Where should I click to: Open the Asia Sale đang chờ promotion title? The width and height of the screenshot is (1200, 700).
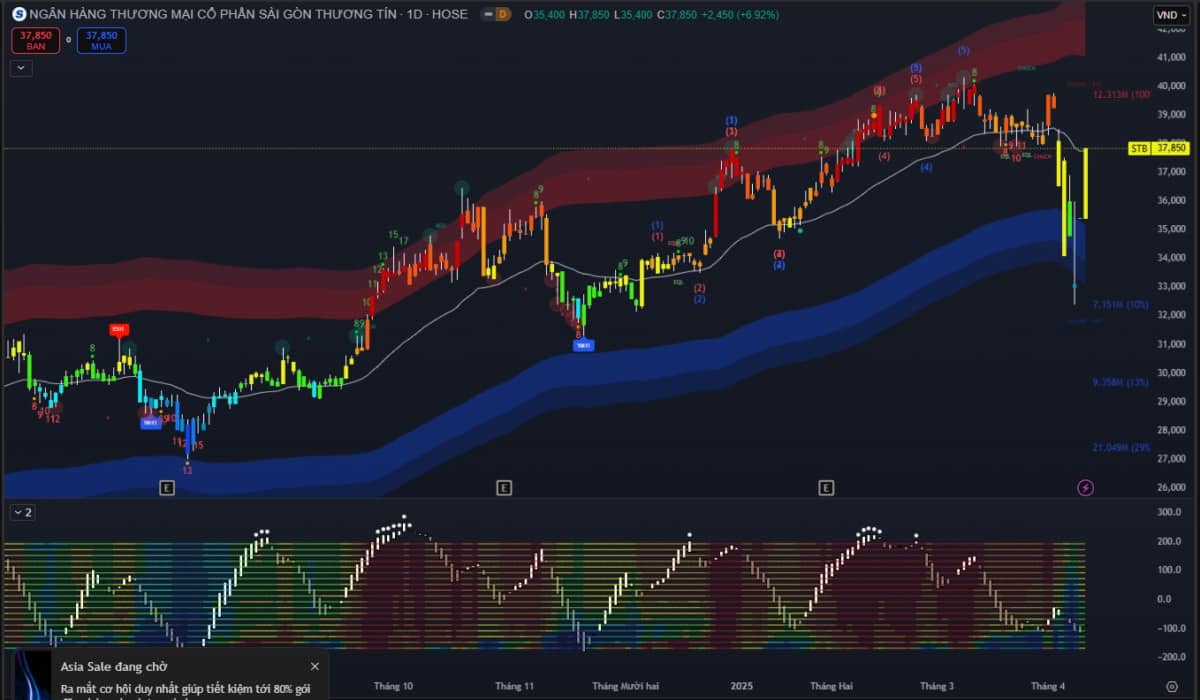[x=114, y=666]
